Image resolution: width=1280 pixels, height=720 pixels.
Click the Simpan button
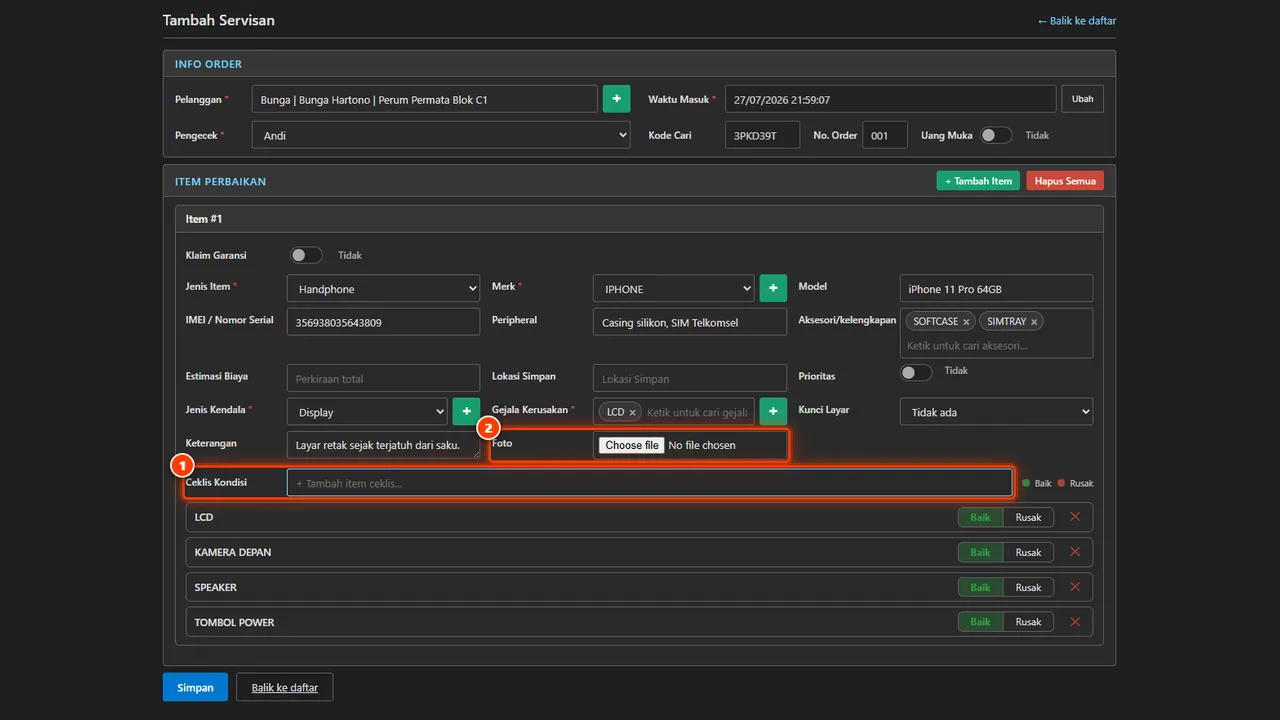click(x=195, y=687)
